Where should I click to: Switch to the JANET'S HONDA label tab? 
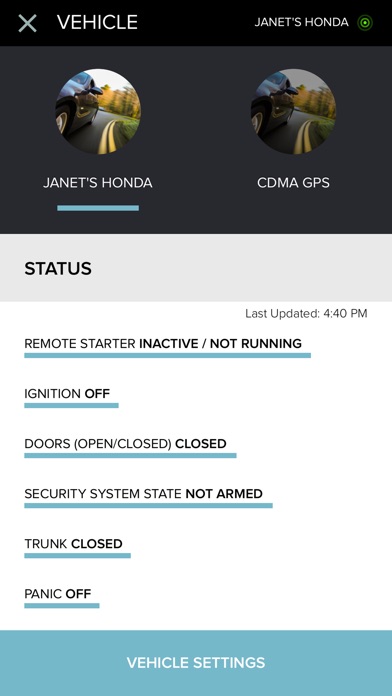click(98, 183)
